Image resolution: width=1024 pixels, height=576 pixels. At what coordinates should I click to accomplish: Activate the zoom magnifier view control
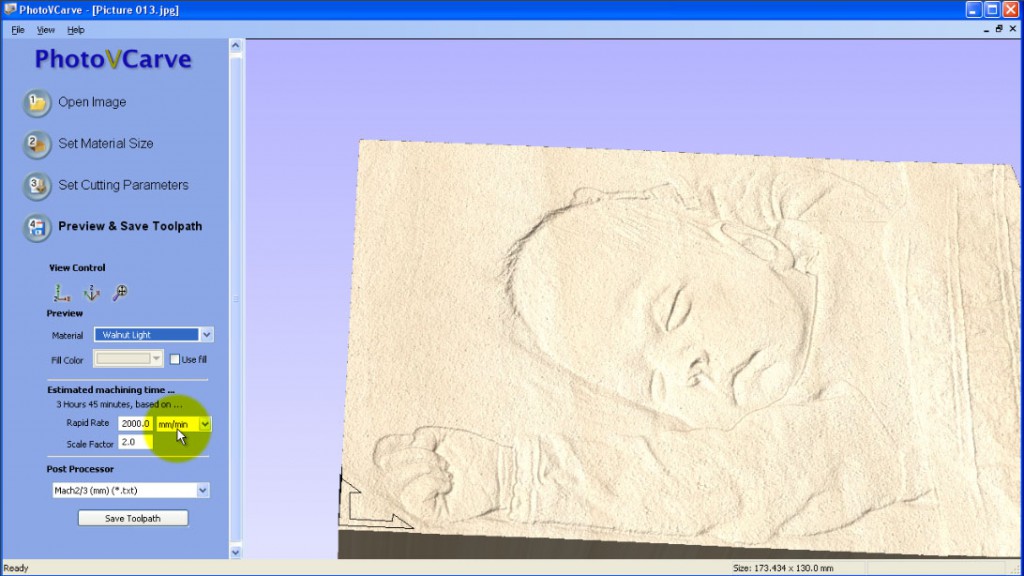point(123,291)
